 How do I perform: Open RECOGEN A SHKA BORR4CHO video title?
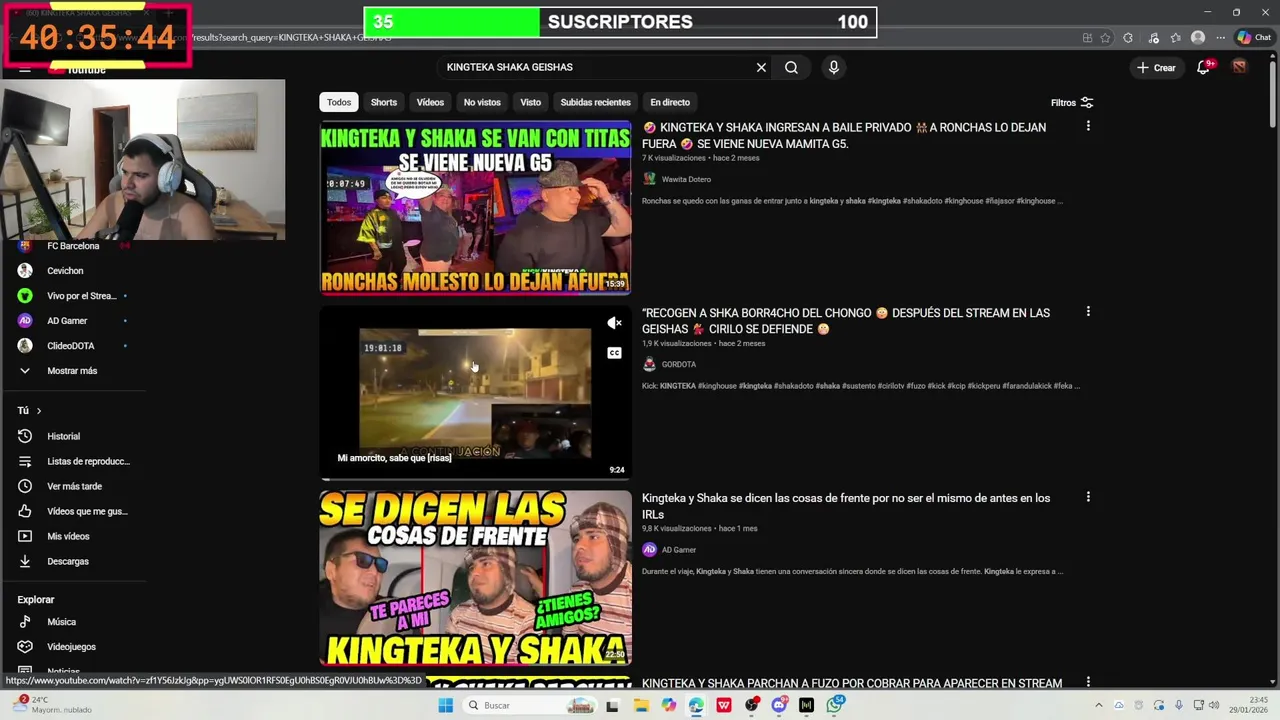coord(846,321)
